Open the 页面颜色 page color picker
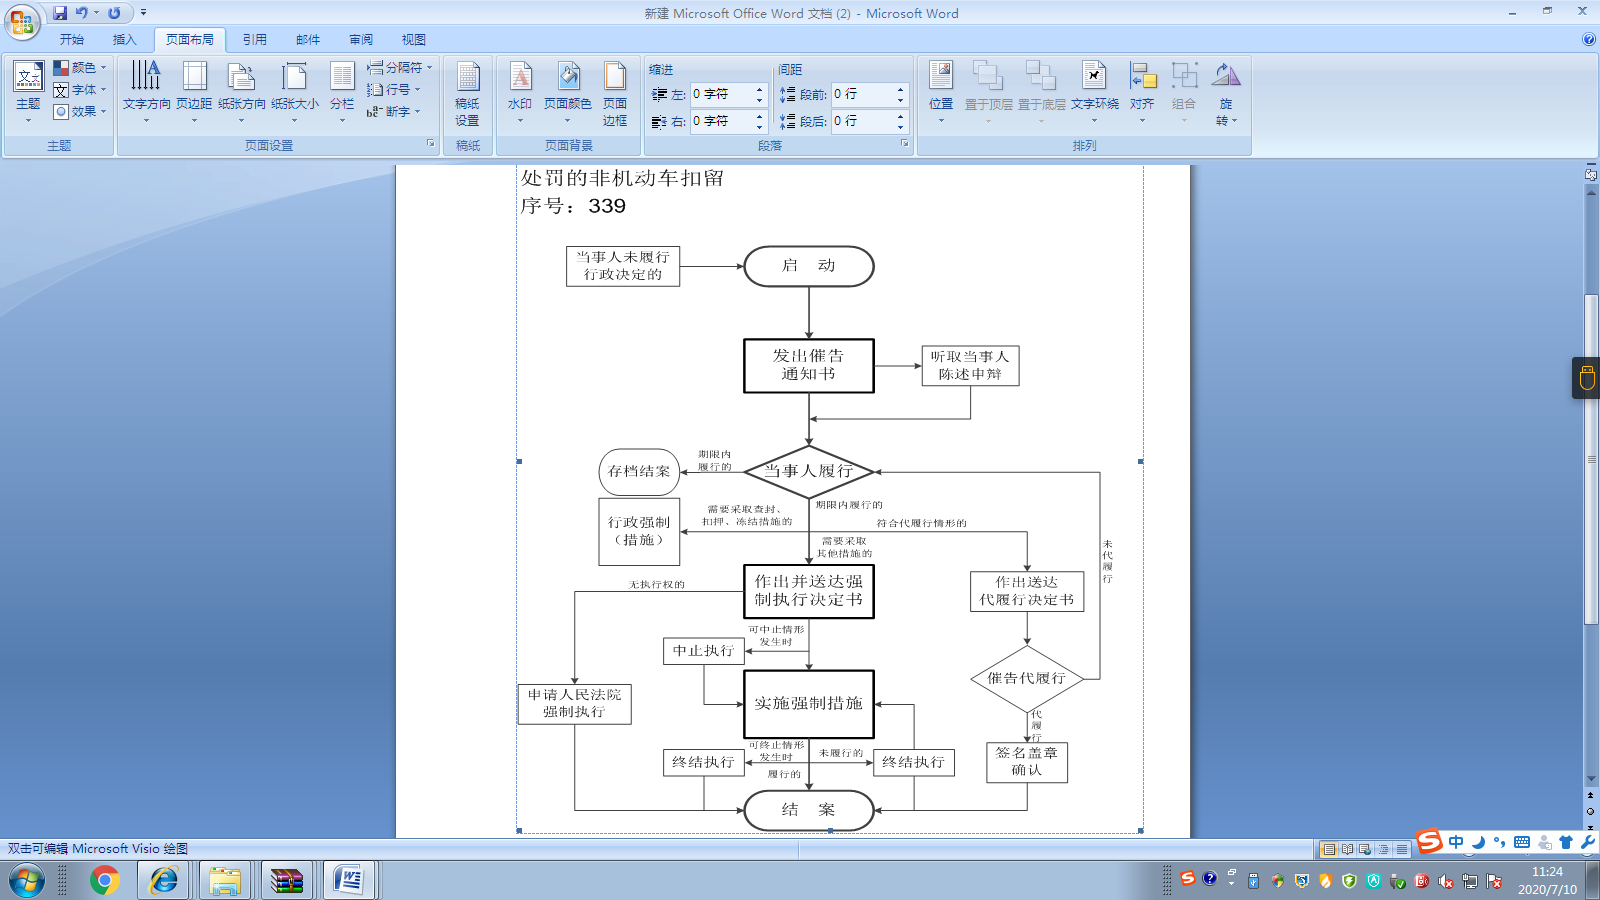 pyautogui.click(x=567, y=92)
